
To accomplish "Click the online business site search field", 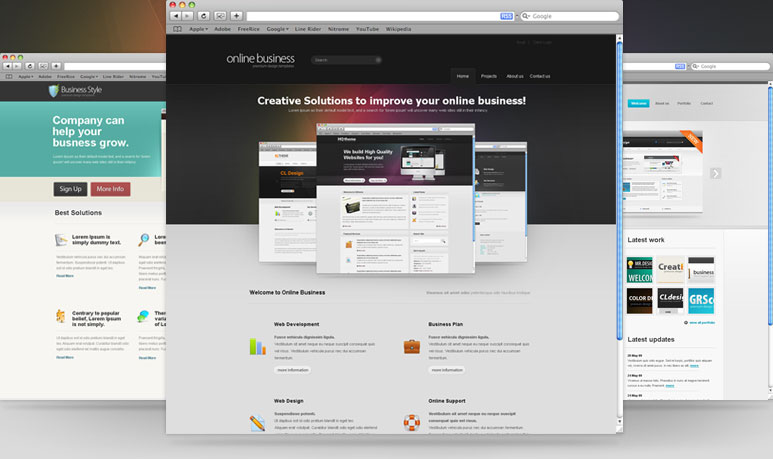I will click(x=344, y=60).
